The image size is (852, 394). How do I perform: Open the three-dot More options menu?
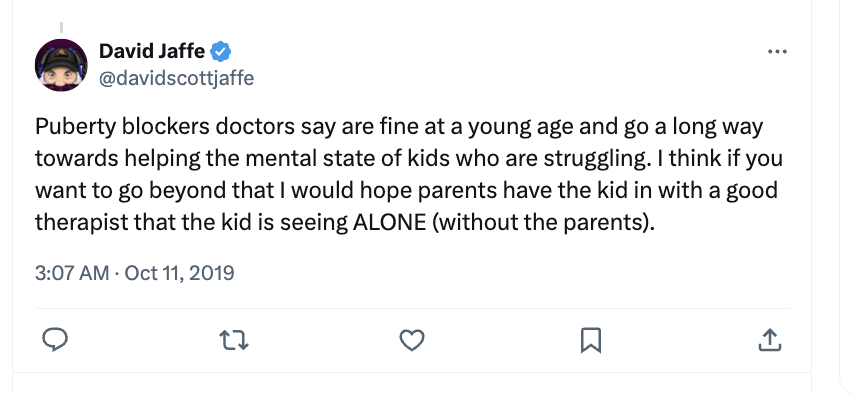click(x=778, y=52)
